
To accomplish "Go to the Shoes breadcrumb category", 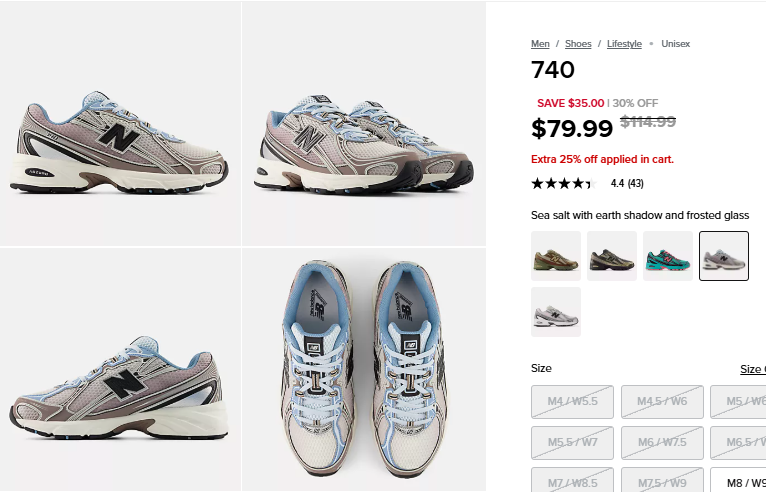I will point(578,44).
